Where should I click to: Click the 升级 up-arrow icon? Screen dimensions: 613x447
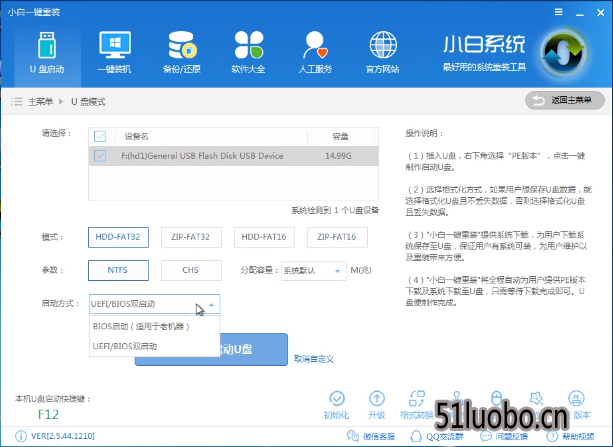point(377,399)
